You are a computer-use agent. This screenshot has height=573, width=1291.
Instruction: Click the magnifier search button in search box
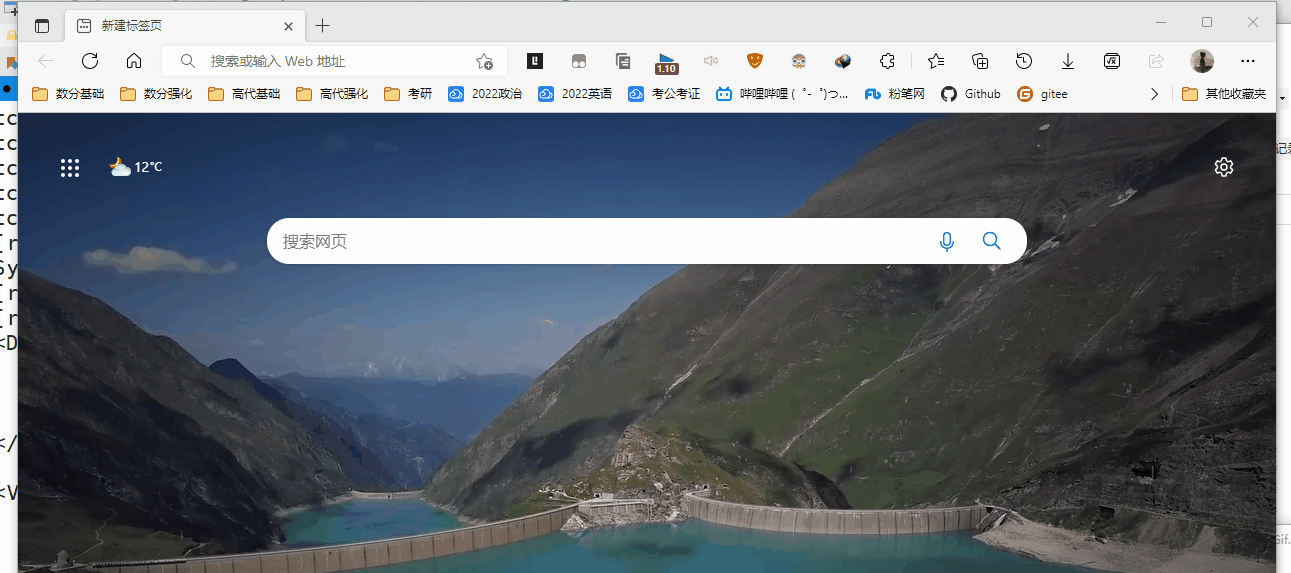pyautogui.click(x=991, y=241)
